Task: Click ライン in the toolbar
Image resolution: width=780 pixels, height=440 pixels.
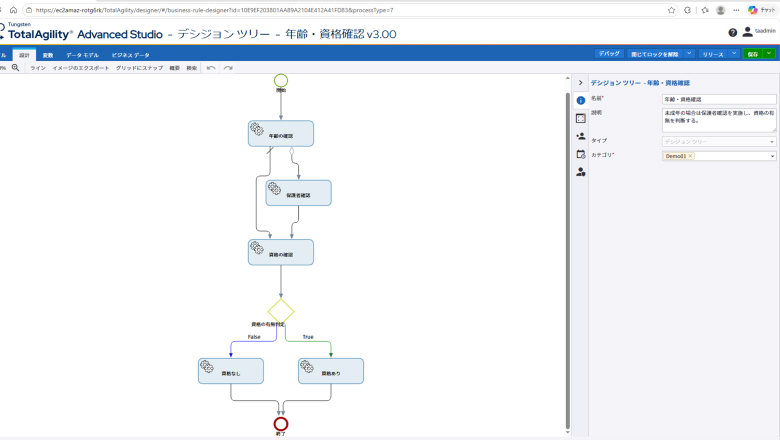Action: click(x=38, y=68)
